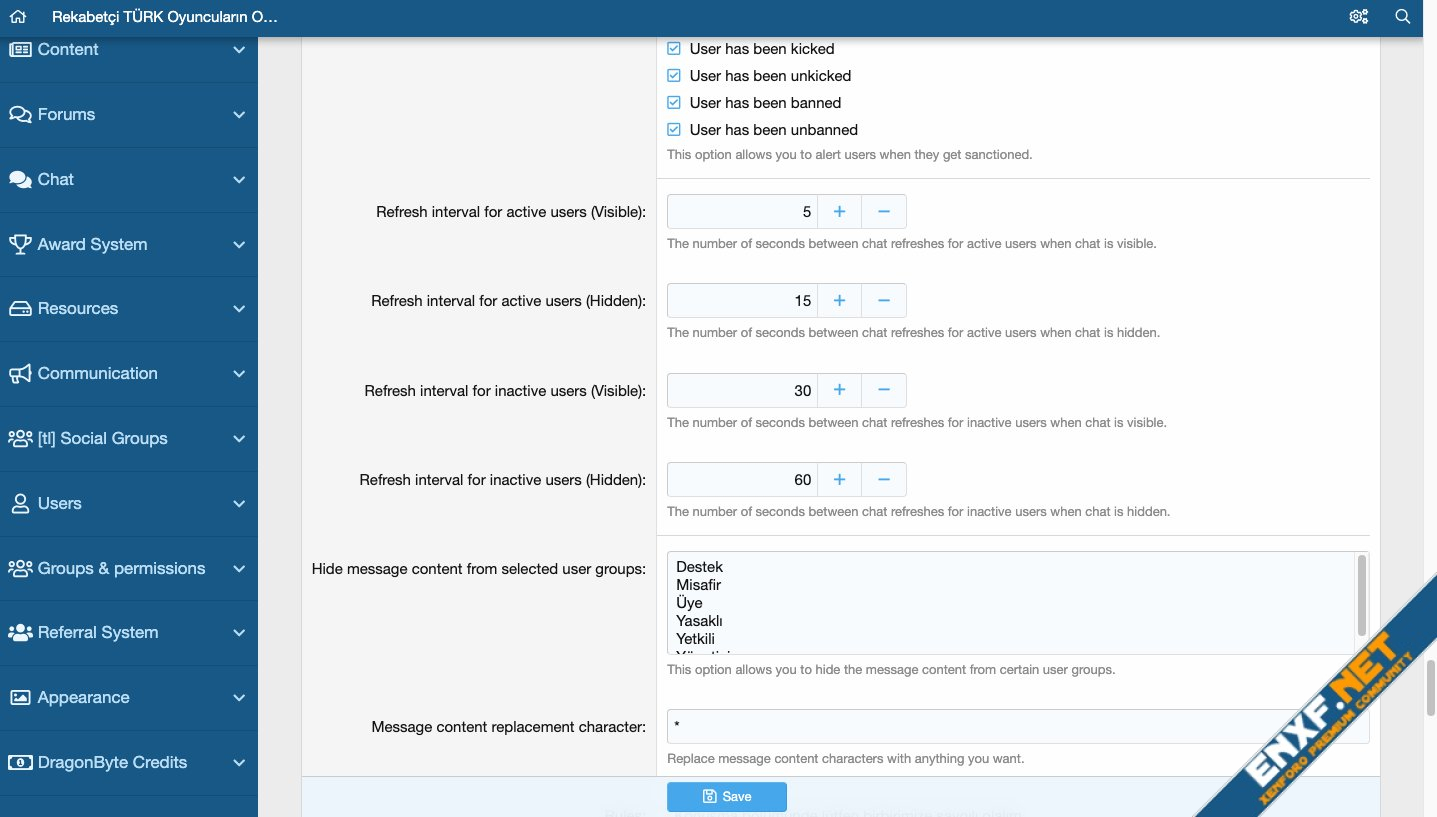Focus the message content replacement character field

click(1018, 726)
